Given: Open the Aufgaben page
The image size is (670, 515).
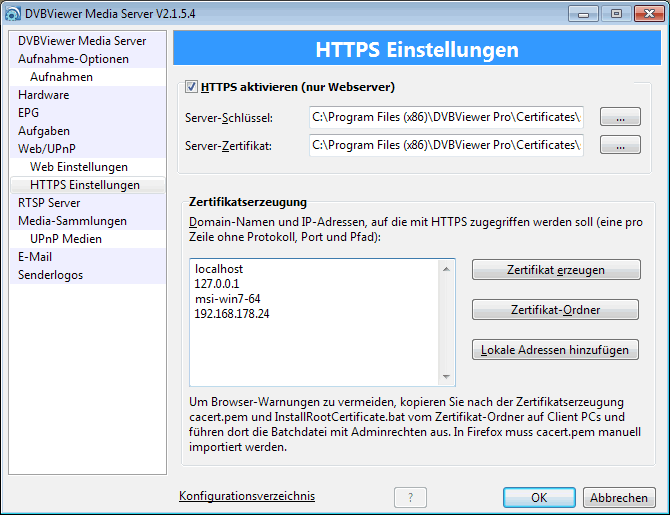Looking at the screenshot, I should [x=88, y=131].
